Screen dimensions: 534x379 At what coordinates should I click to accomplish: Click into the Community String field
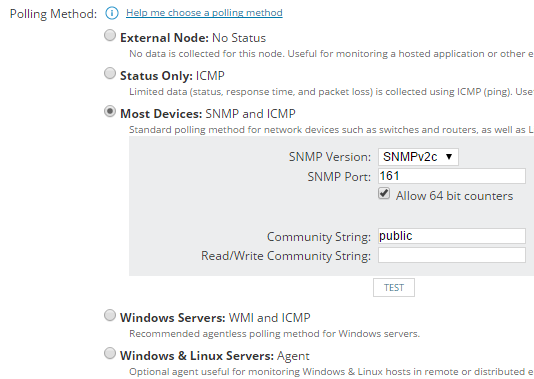click(452, 236)
